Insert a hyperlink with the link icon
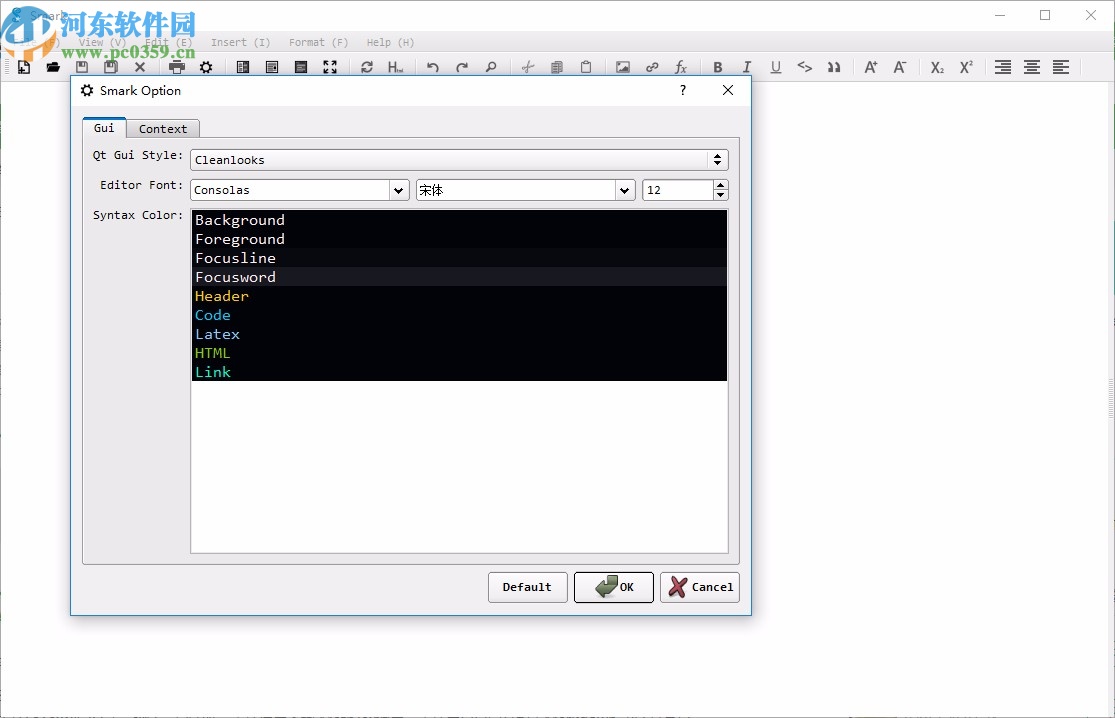This screenshot has width=1115, height=718. (x=653, y=67)
